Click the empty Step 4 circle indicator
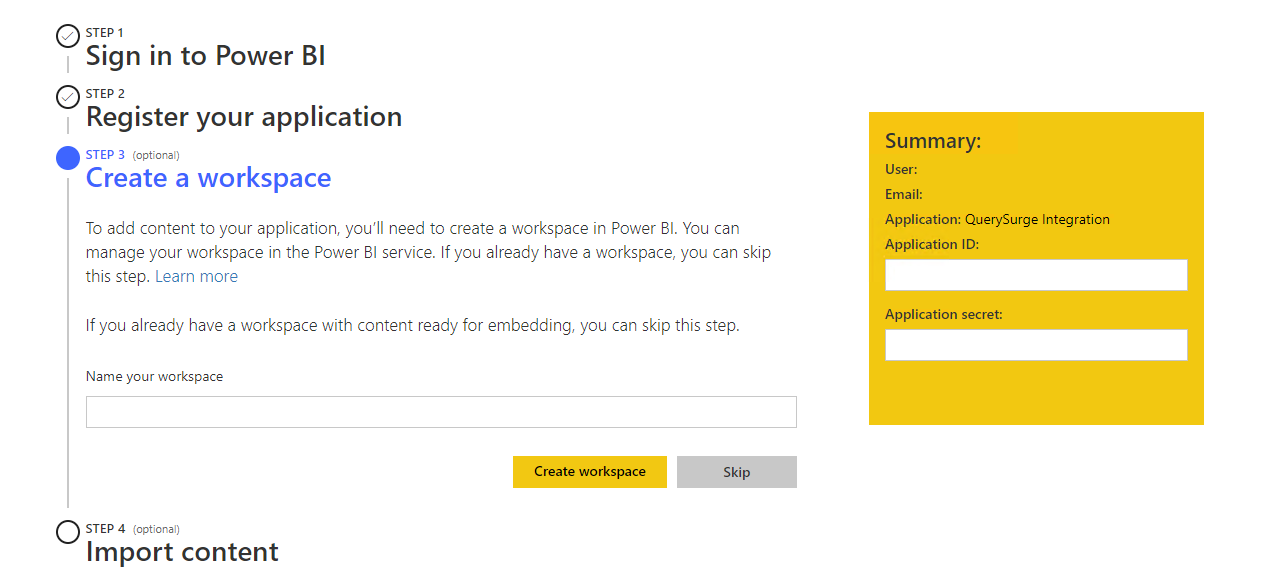This screenshot has height=577, width=1262. click(x=68, y=532)
